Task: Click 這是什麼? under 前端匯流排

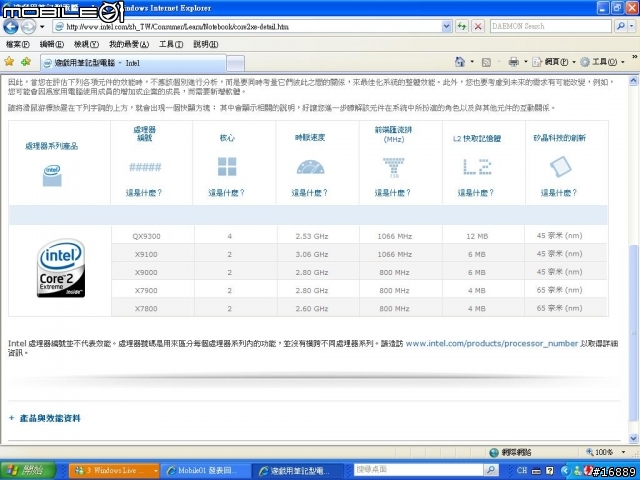Action: tap(393, 193)
